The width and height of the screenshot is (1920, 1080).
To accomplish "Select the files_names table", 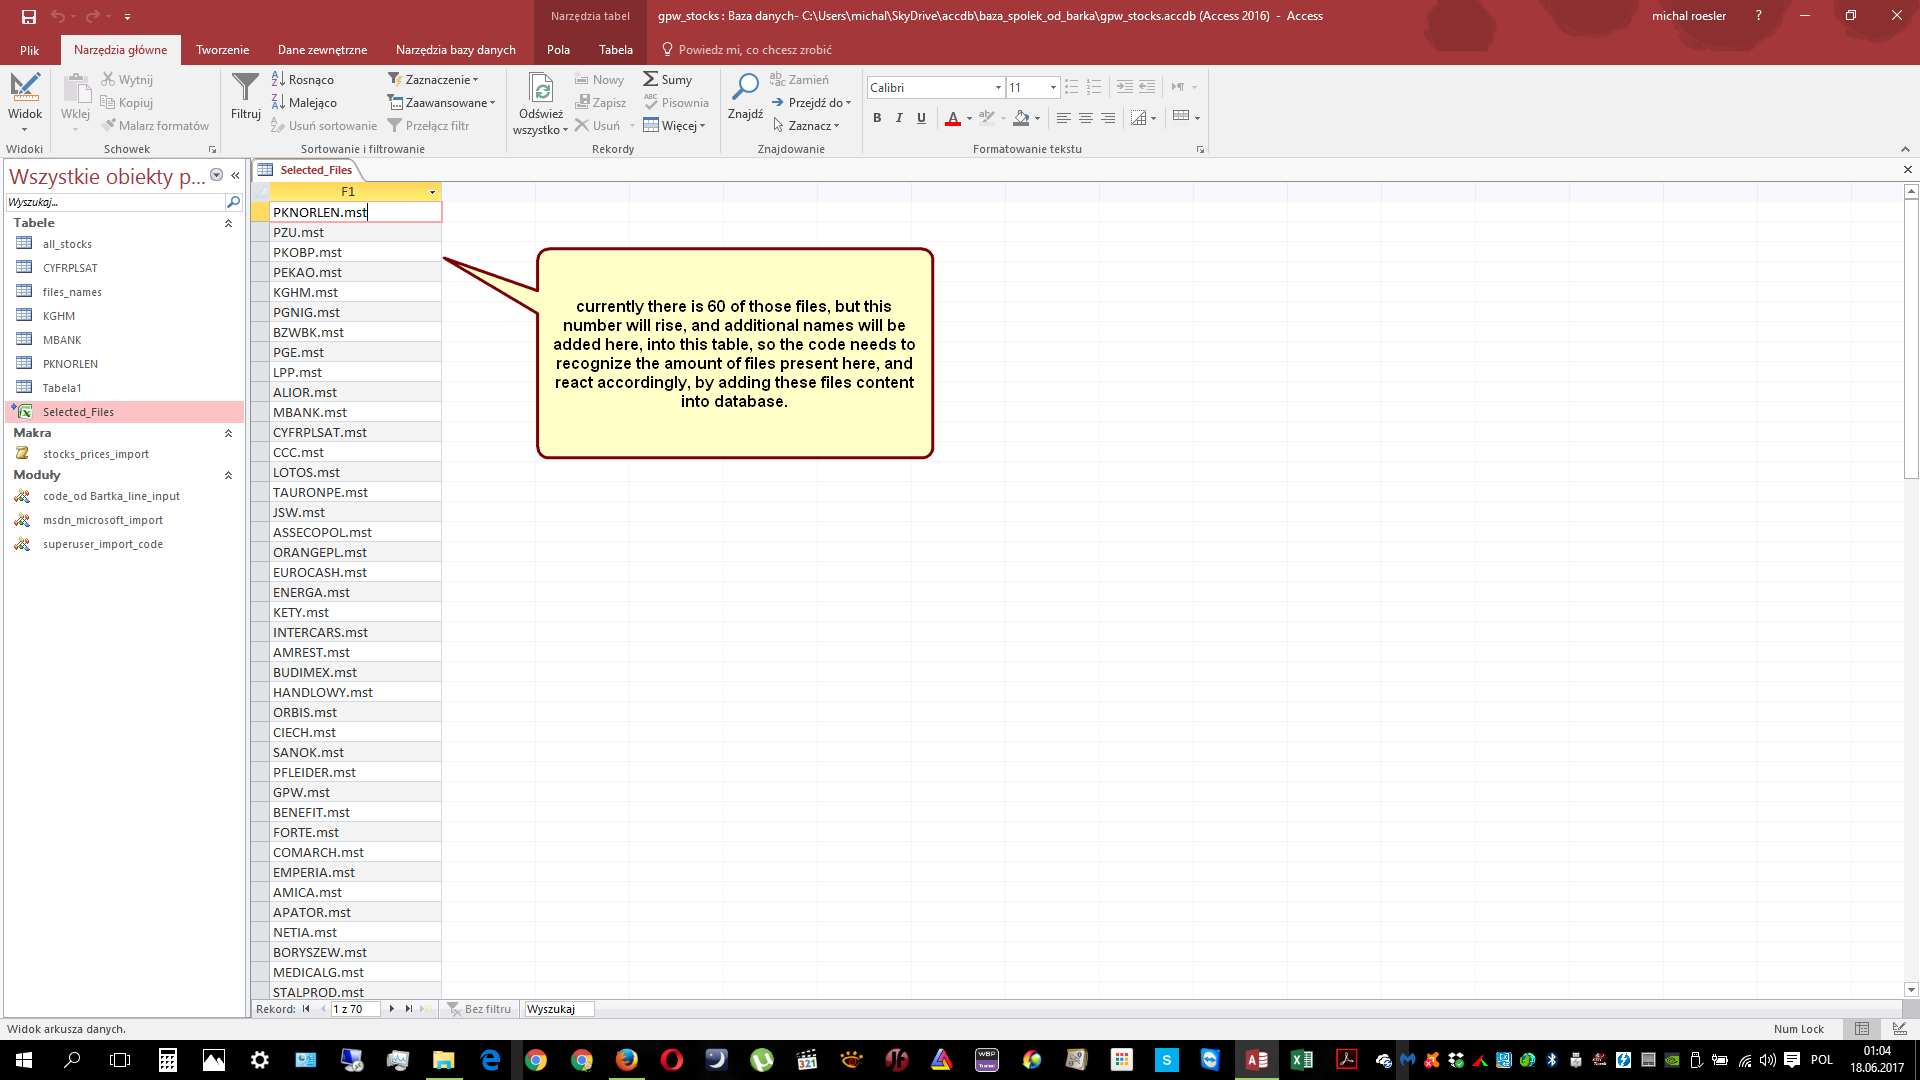I will (x=72, y=292).
